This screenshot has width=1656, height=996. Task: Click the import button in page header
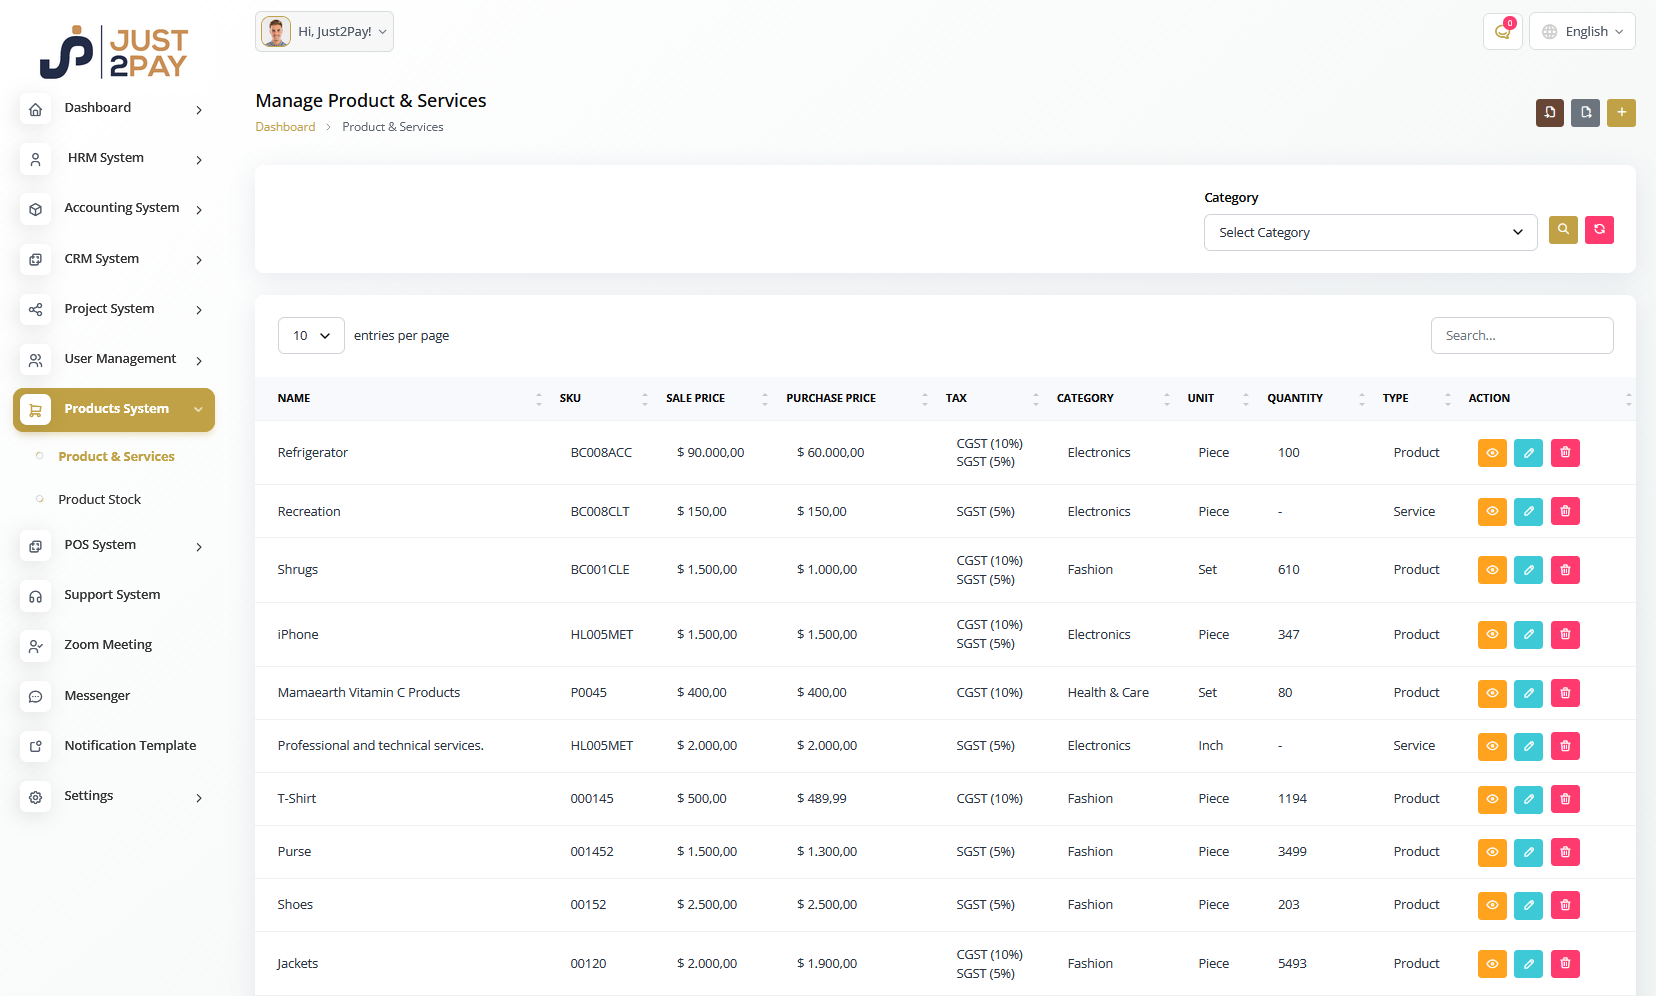[x=1549, y=113]
